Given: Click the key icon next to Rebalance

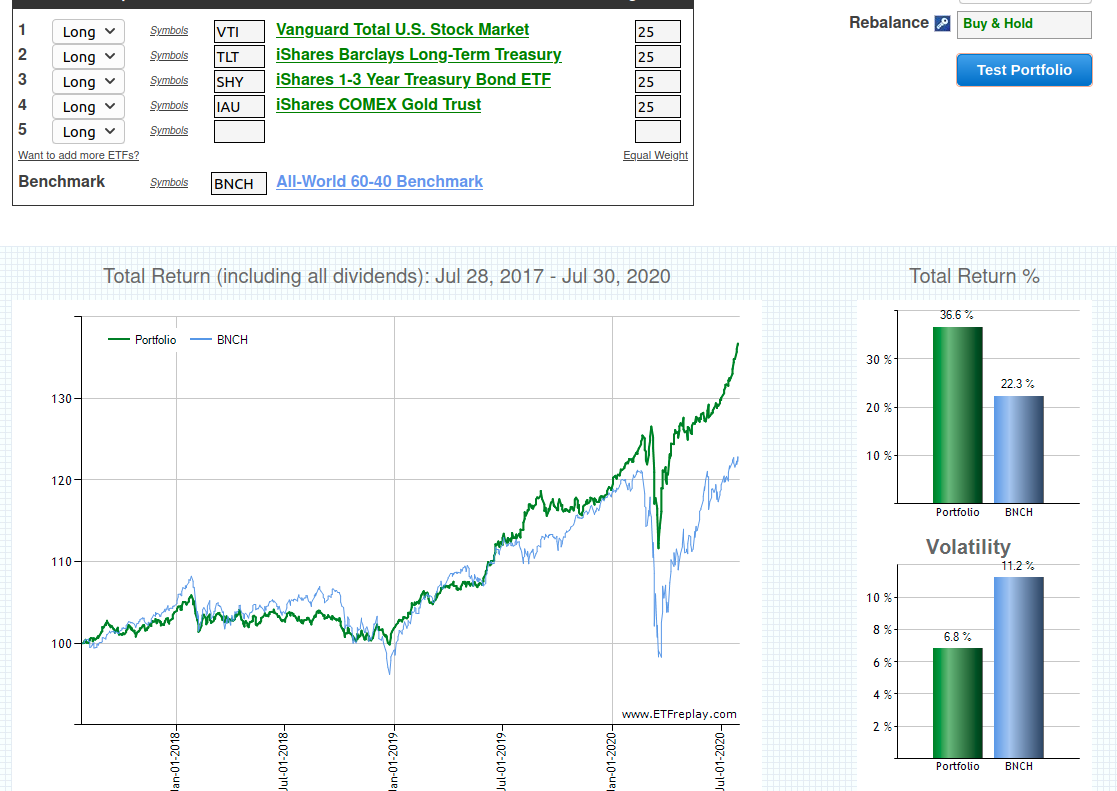Looking at the screenshot, I should coord(942,23).
